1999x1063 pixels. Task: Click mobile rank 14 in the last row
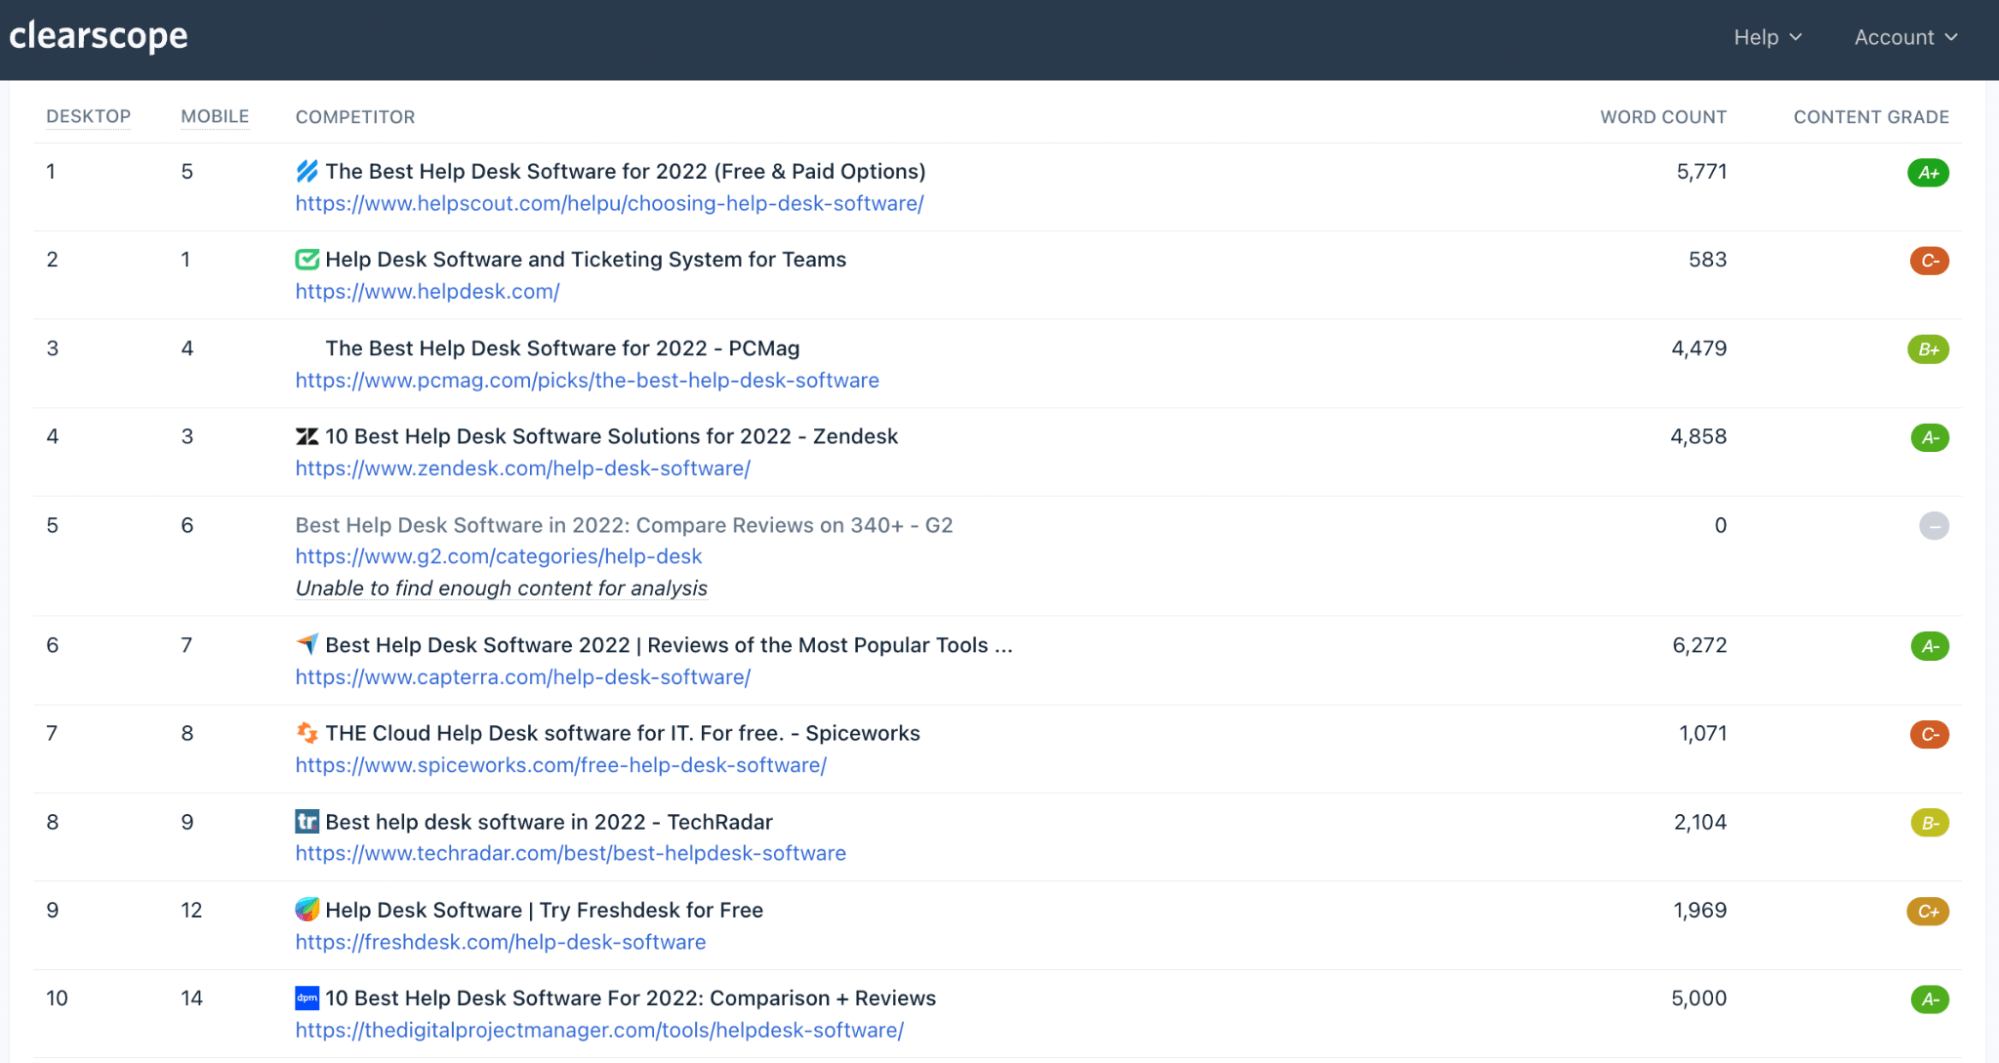coord(191,998)
